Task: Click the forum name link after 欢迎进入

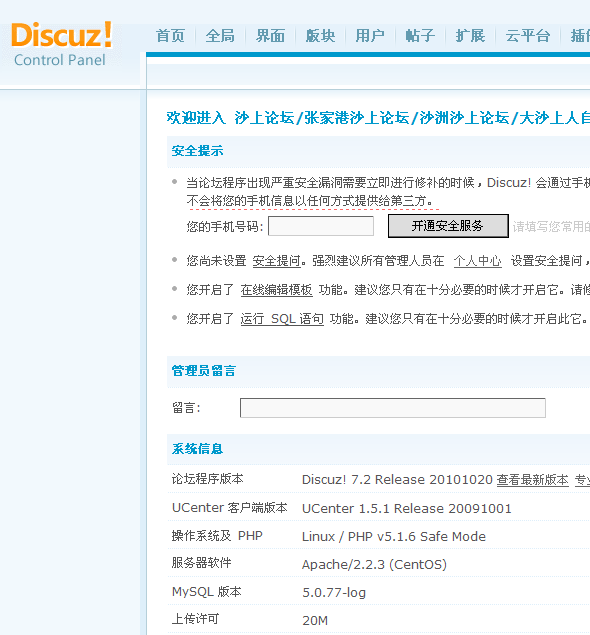Action: point(412,118)
